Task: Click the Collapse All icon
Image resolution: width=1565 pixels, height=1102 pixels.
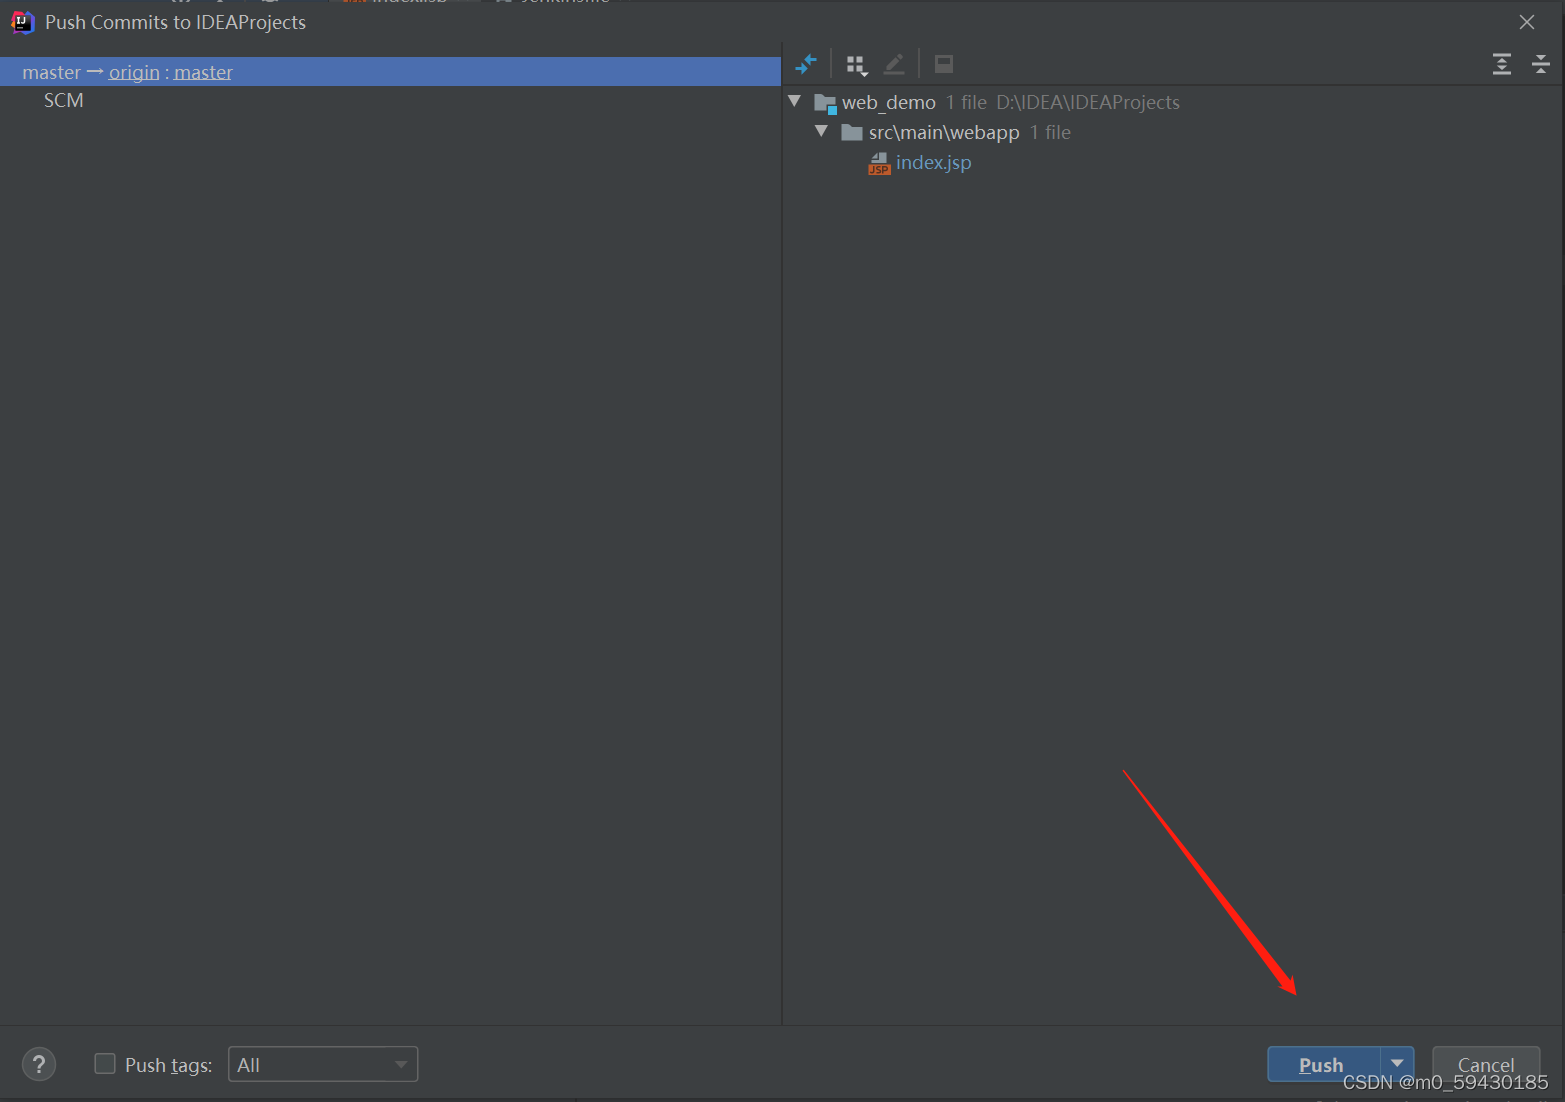Action: click(1540, 64)
